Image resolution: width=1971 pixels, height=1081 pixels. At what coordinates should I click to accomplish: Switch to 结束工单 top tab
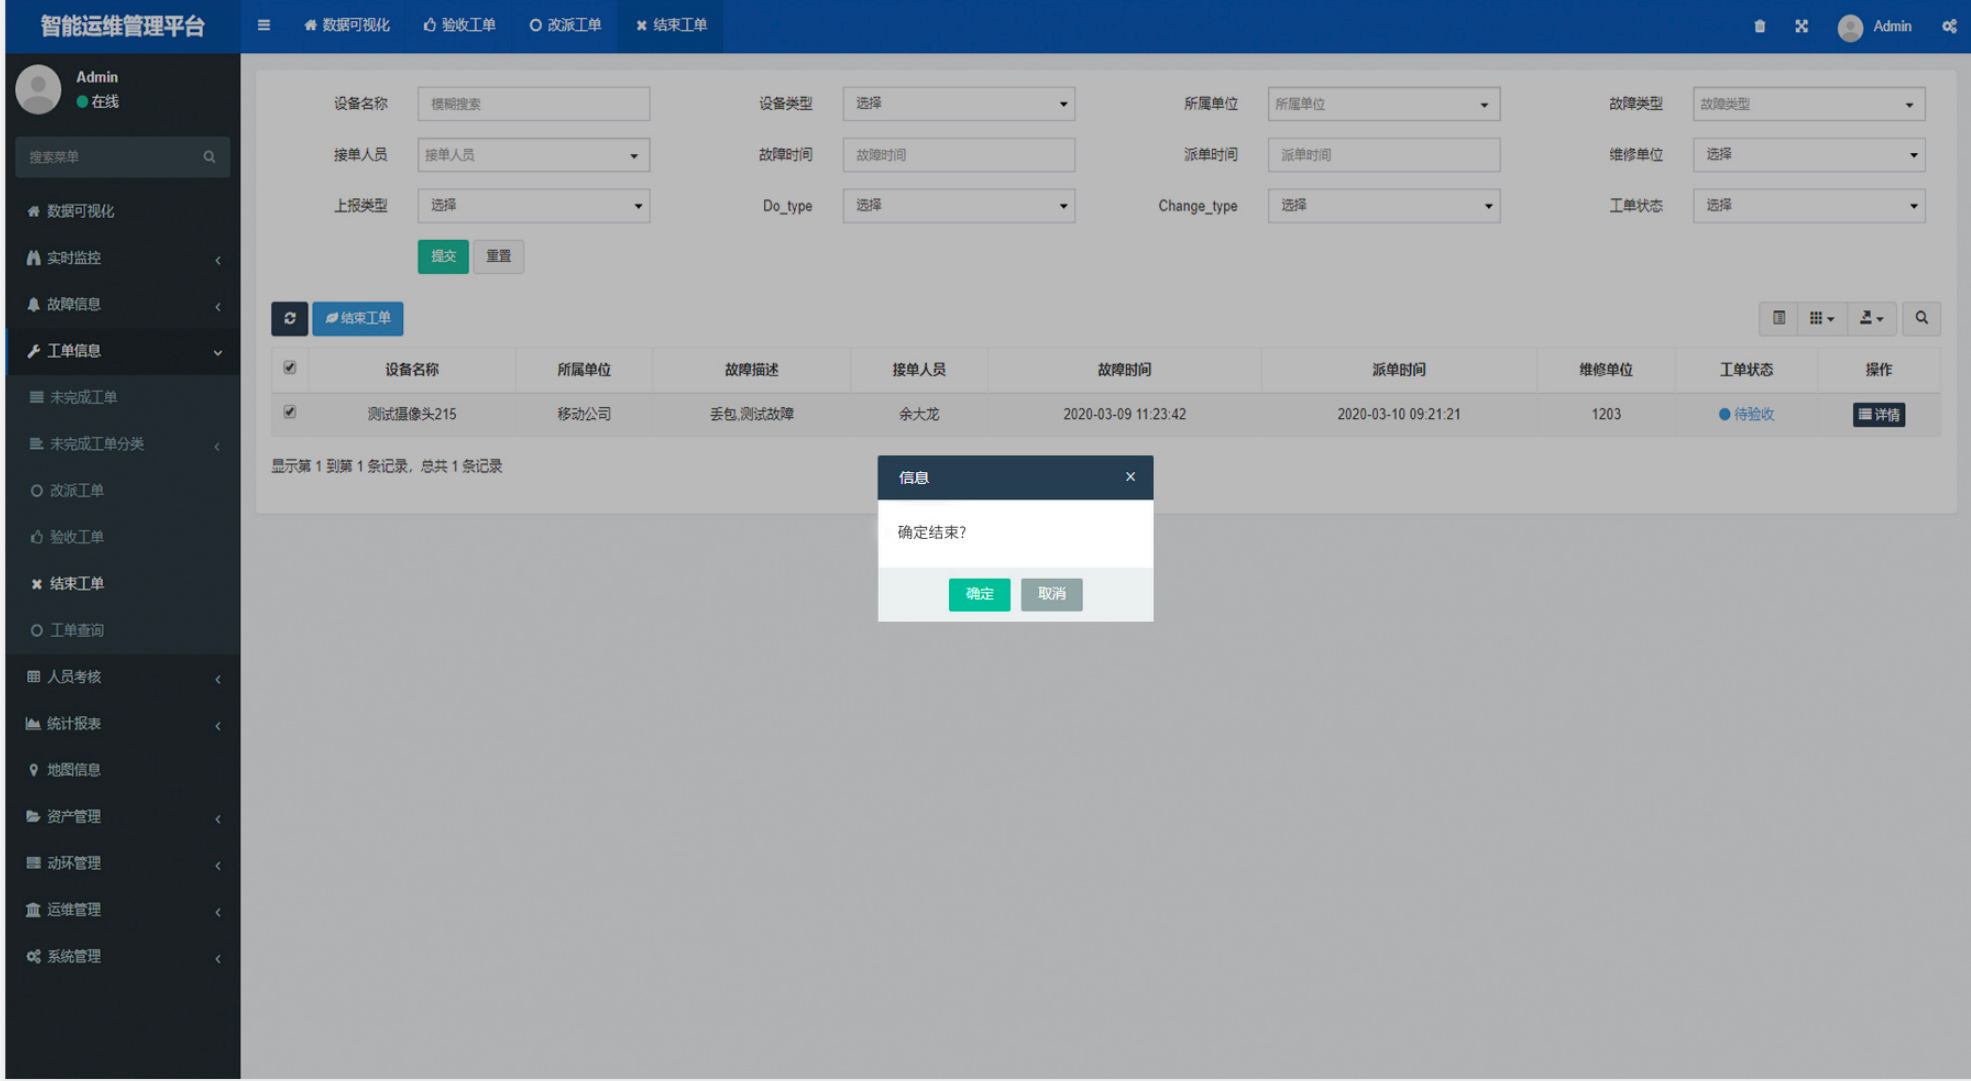coord(672,25)
